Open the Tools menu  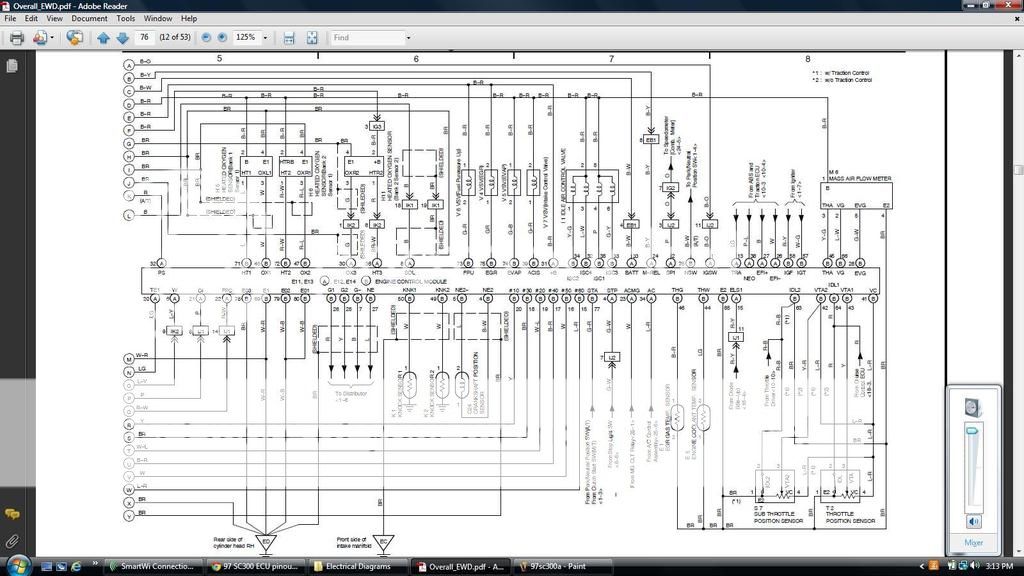[124, 18]
